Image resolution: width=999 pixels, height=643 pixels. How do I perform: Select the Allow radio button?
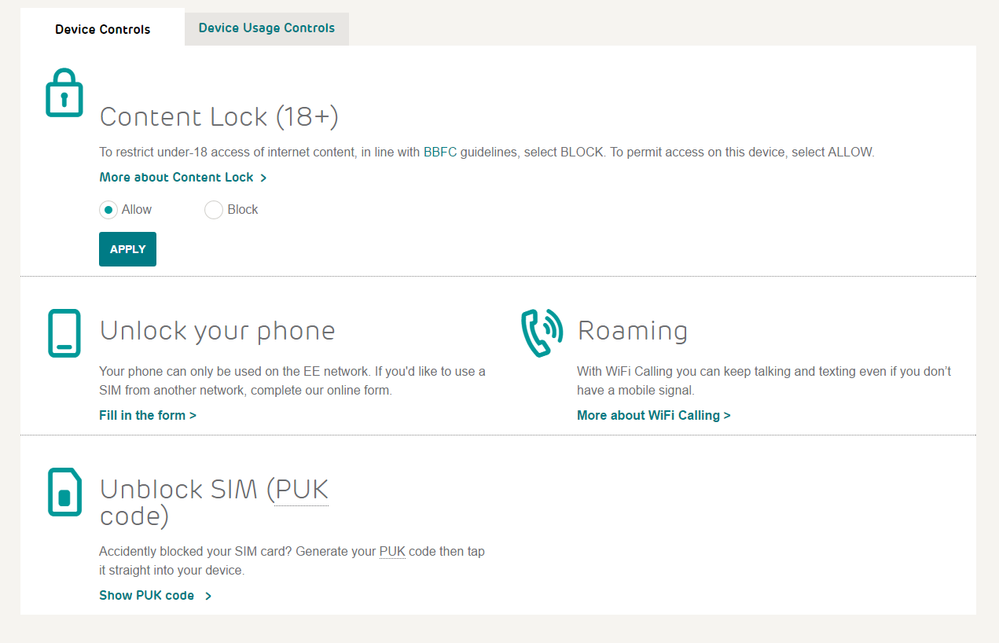tap(108, 210)
